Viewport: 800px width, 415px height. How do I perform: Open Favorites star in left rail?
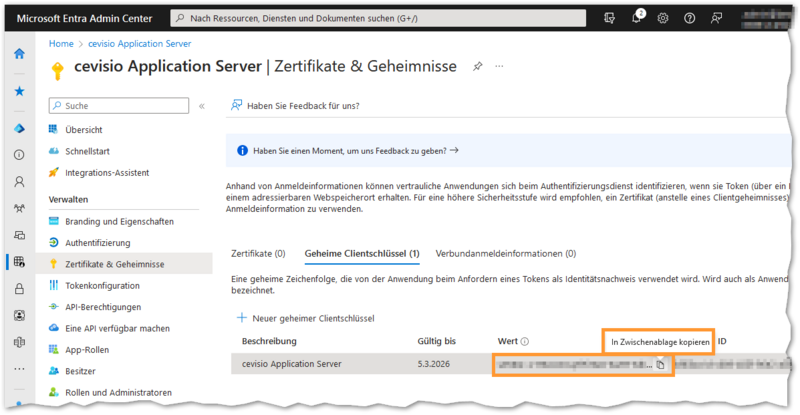point(19,91)
